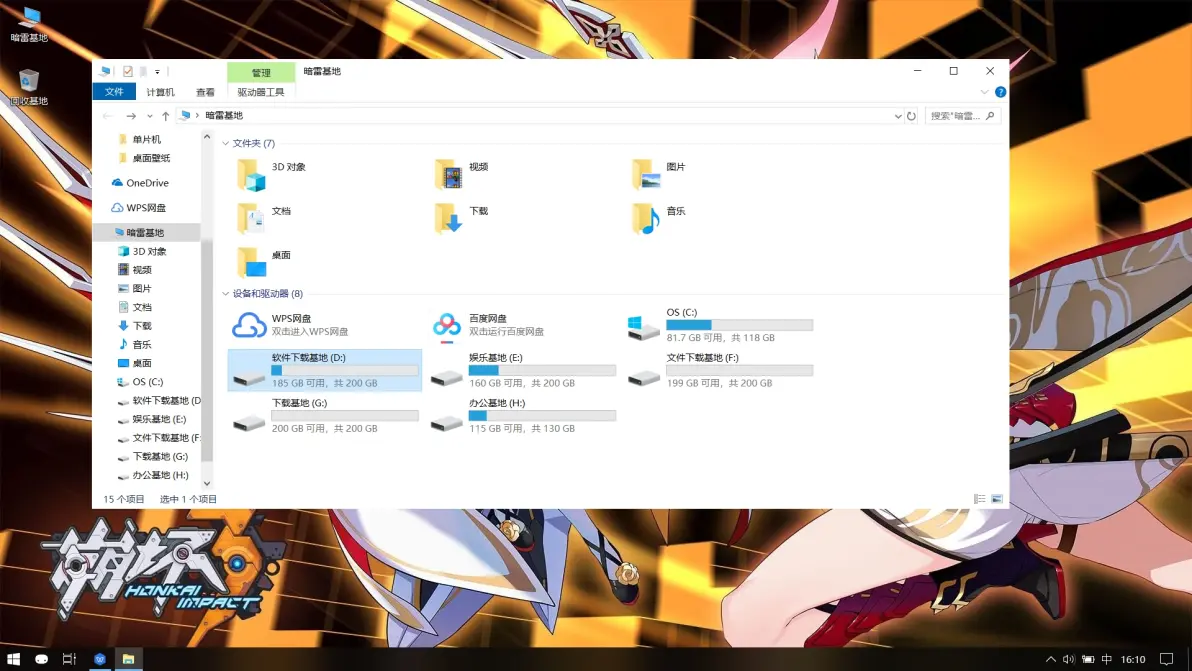Switch to large icons view layout
This screenshot has height=671, width=1192.
[997, 499]
